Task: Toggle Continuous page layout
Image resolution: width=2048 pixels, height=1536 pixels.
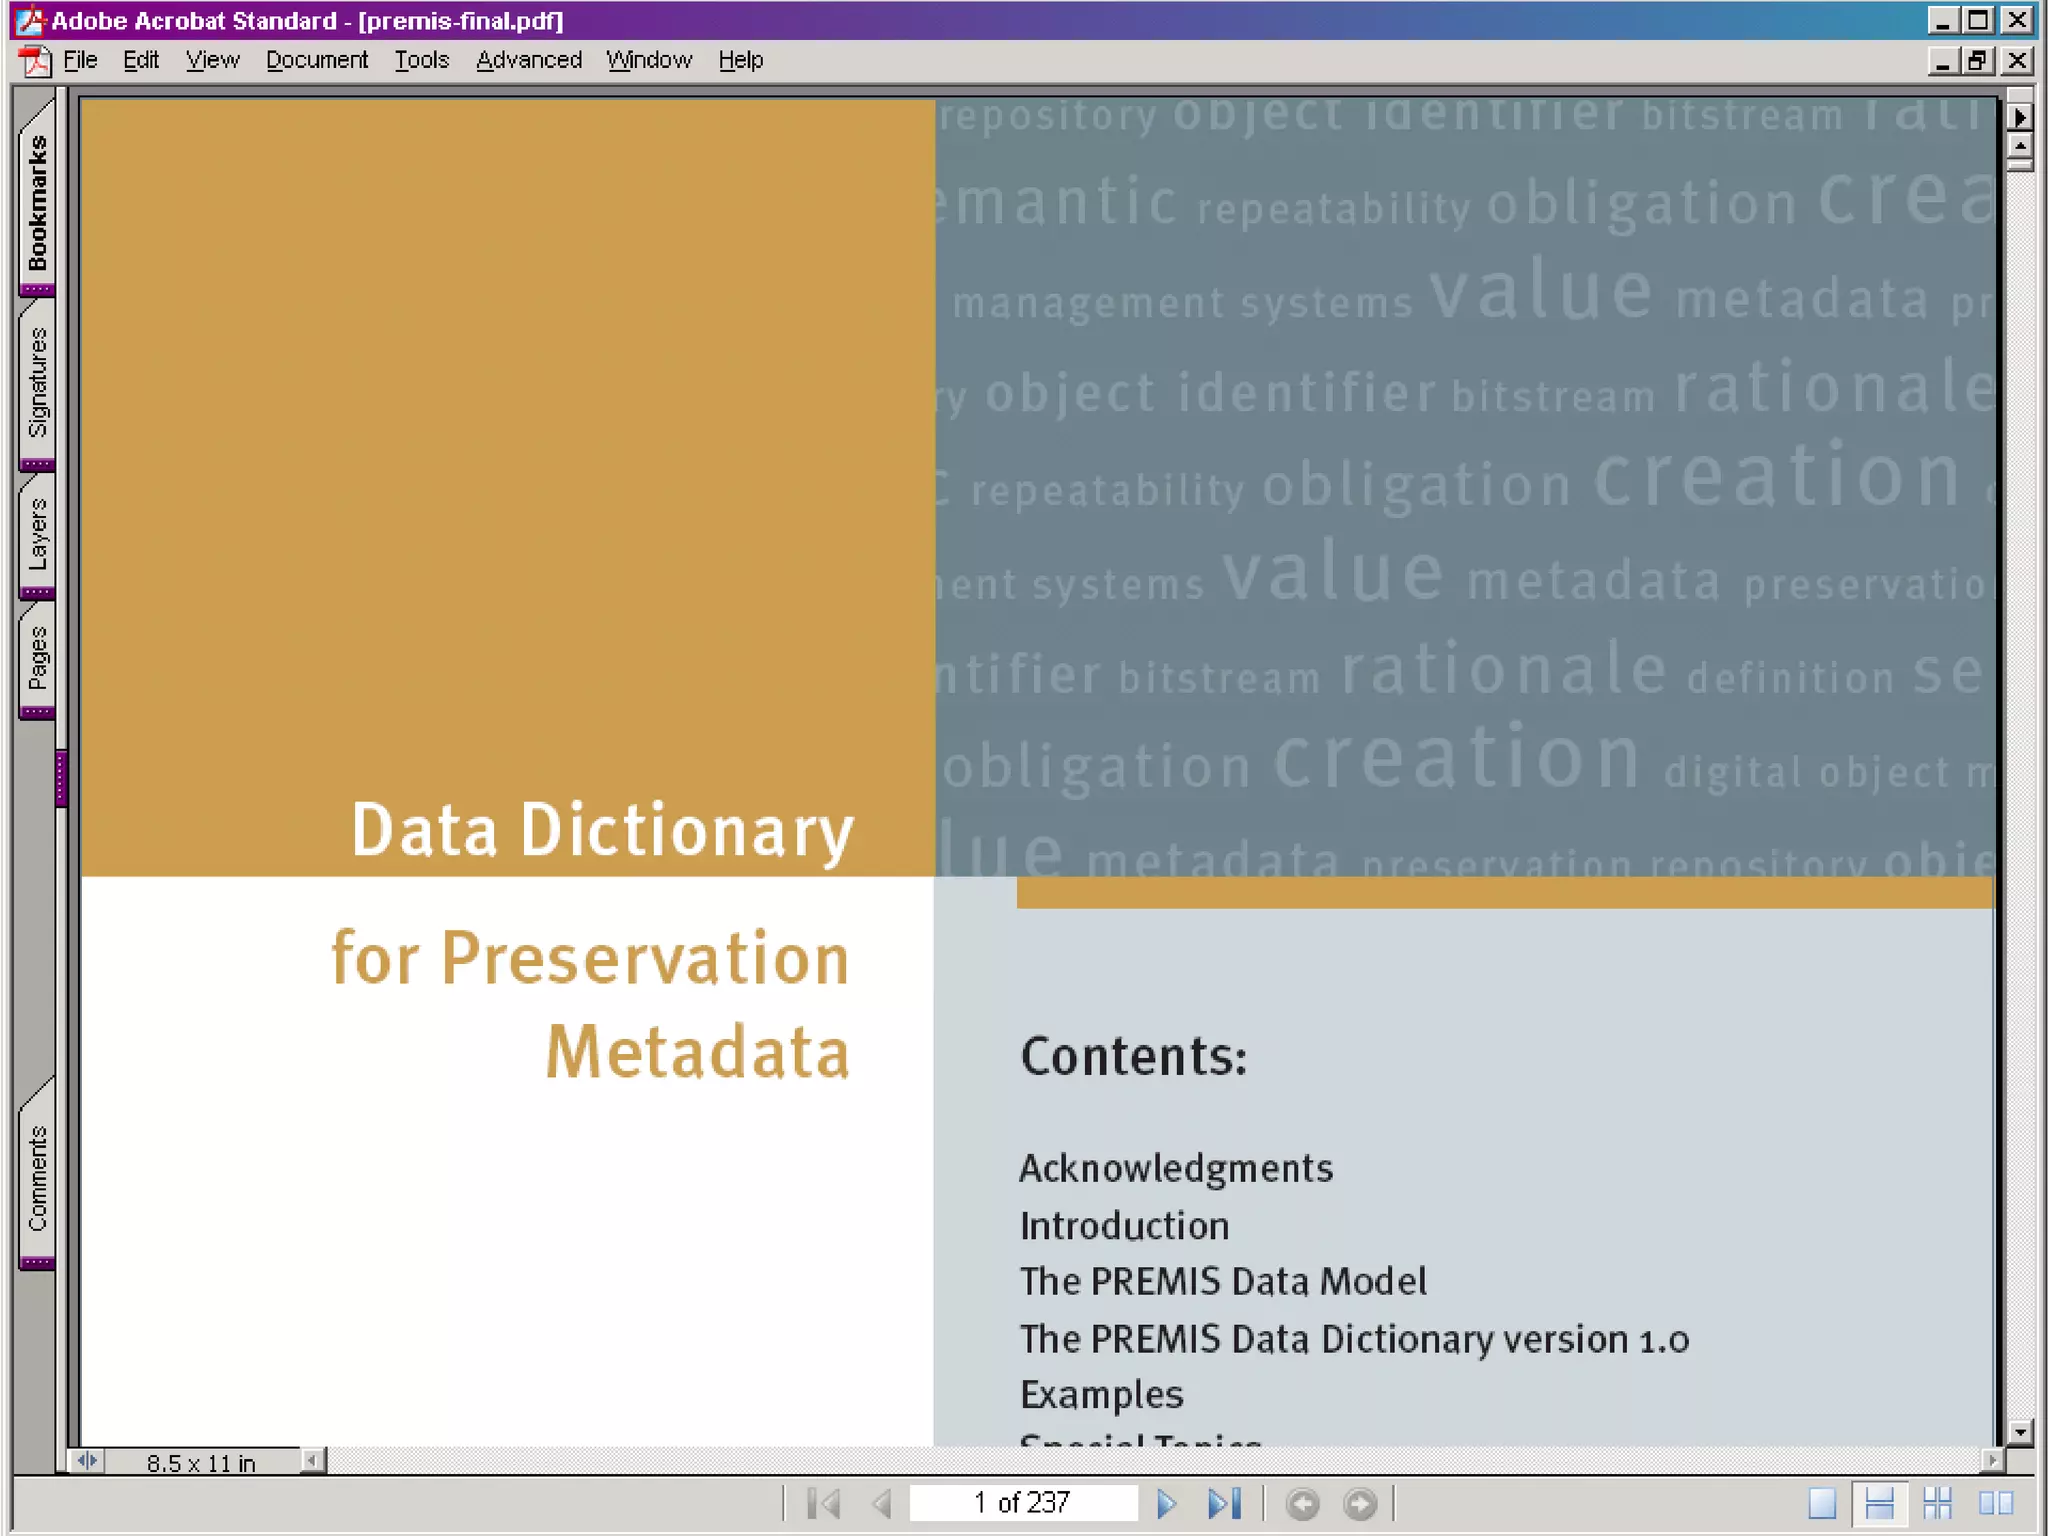Action: tap(1880, 1503)
